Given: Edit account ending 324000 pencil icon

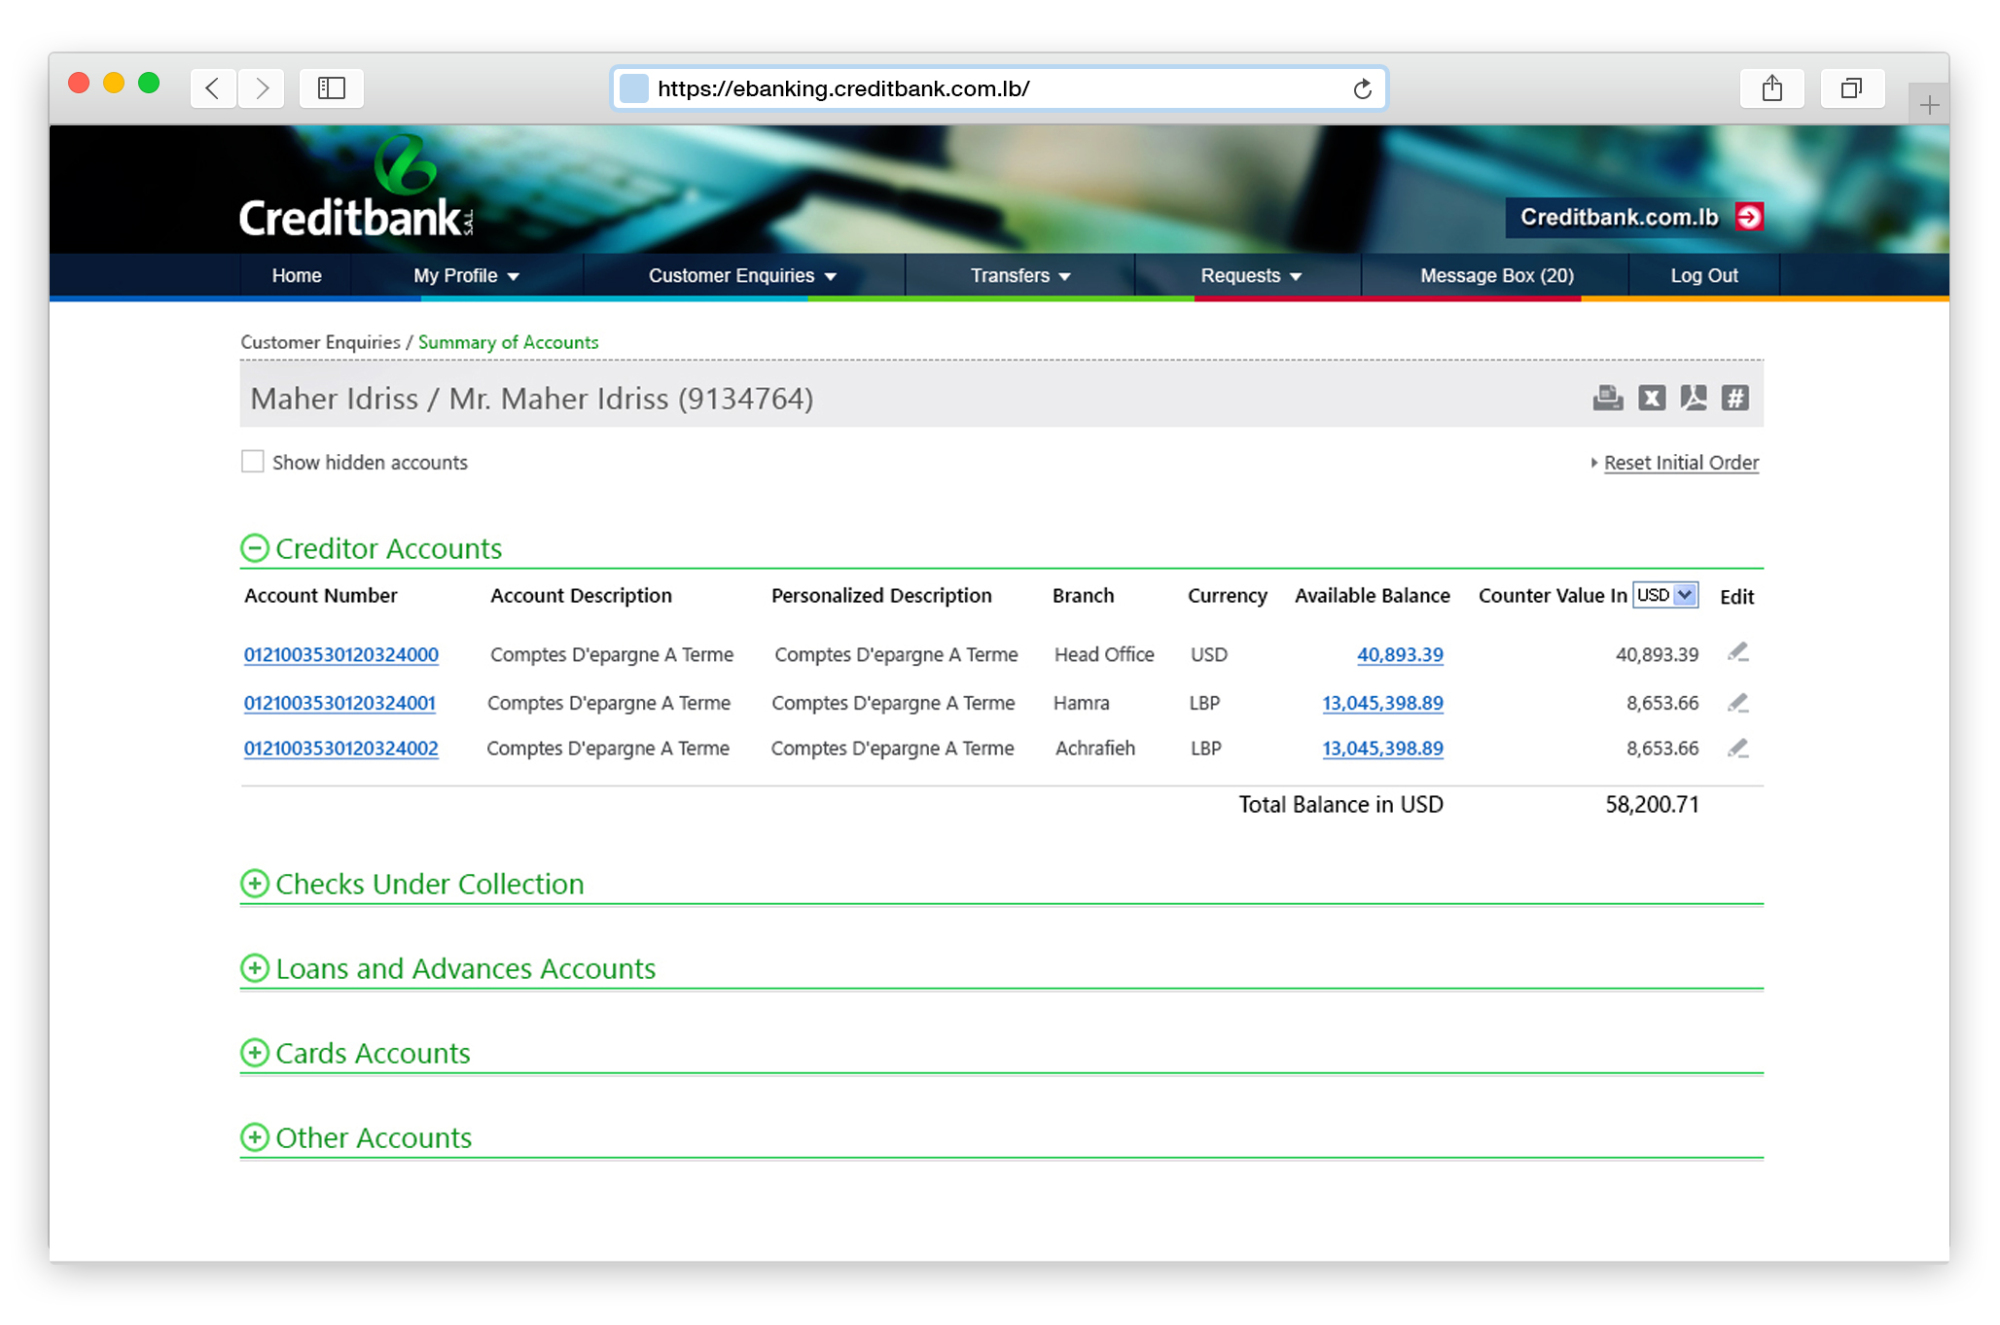Looking at the screenshot, I should [1738, 653].
